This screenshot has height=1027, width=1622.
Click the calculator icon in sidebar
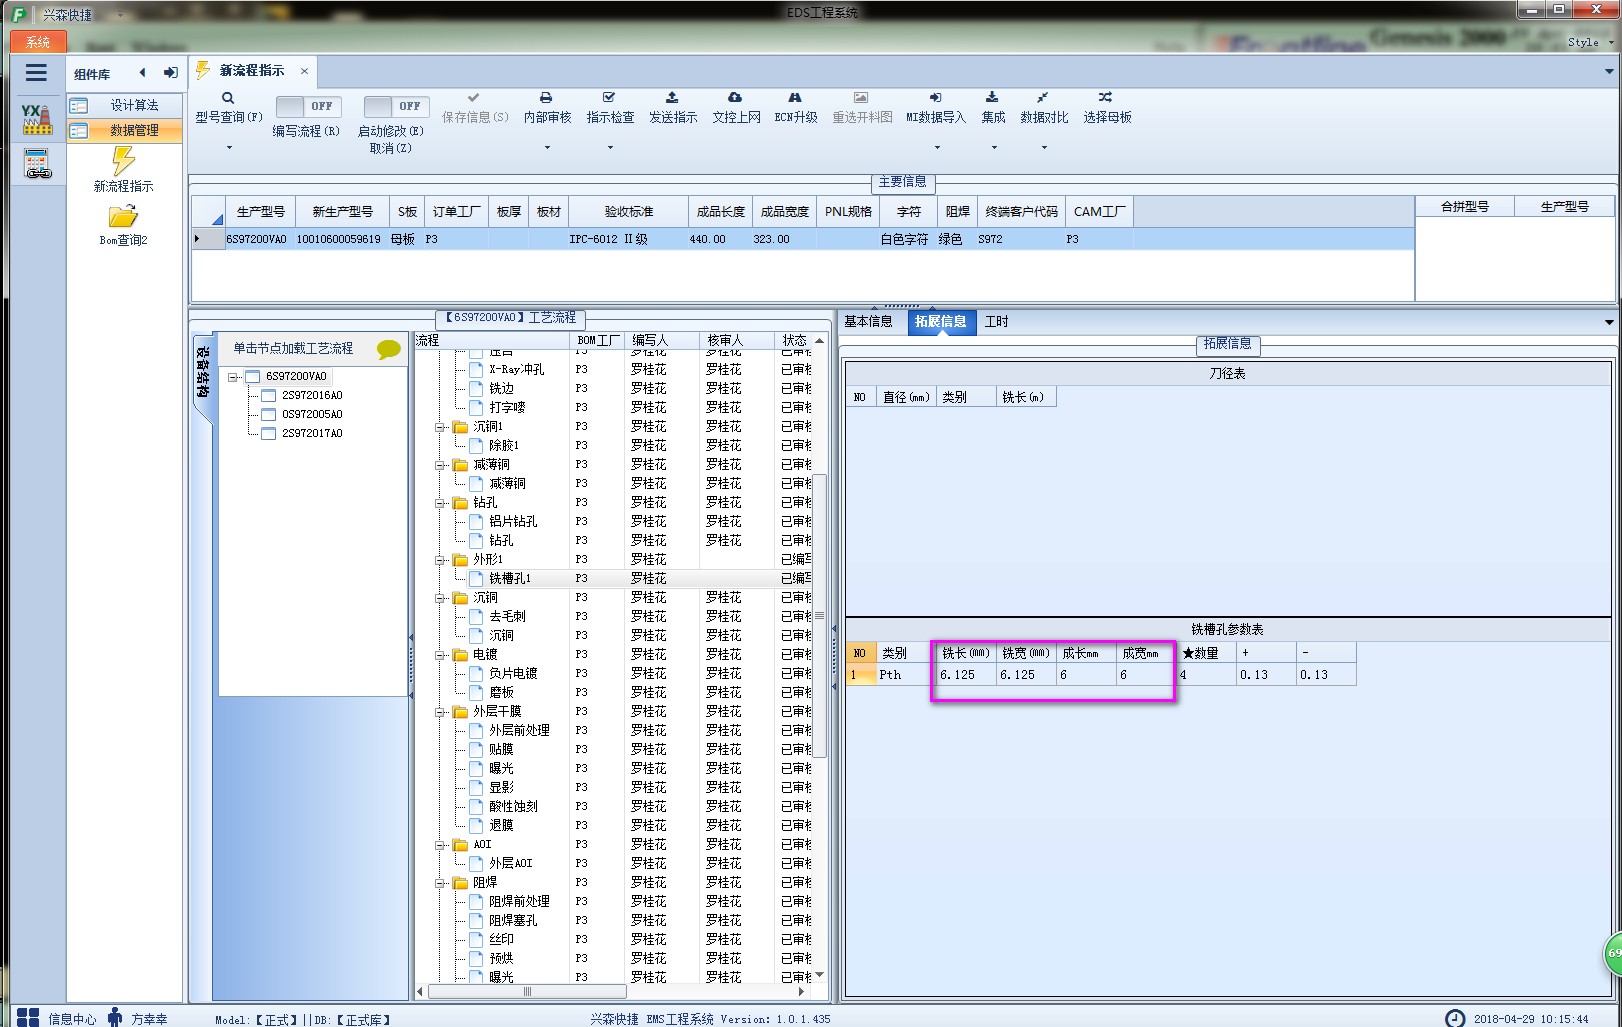coord(37,164)
